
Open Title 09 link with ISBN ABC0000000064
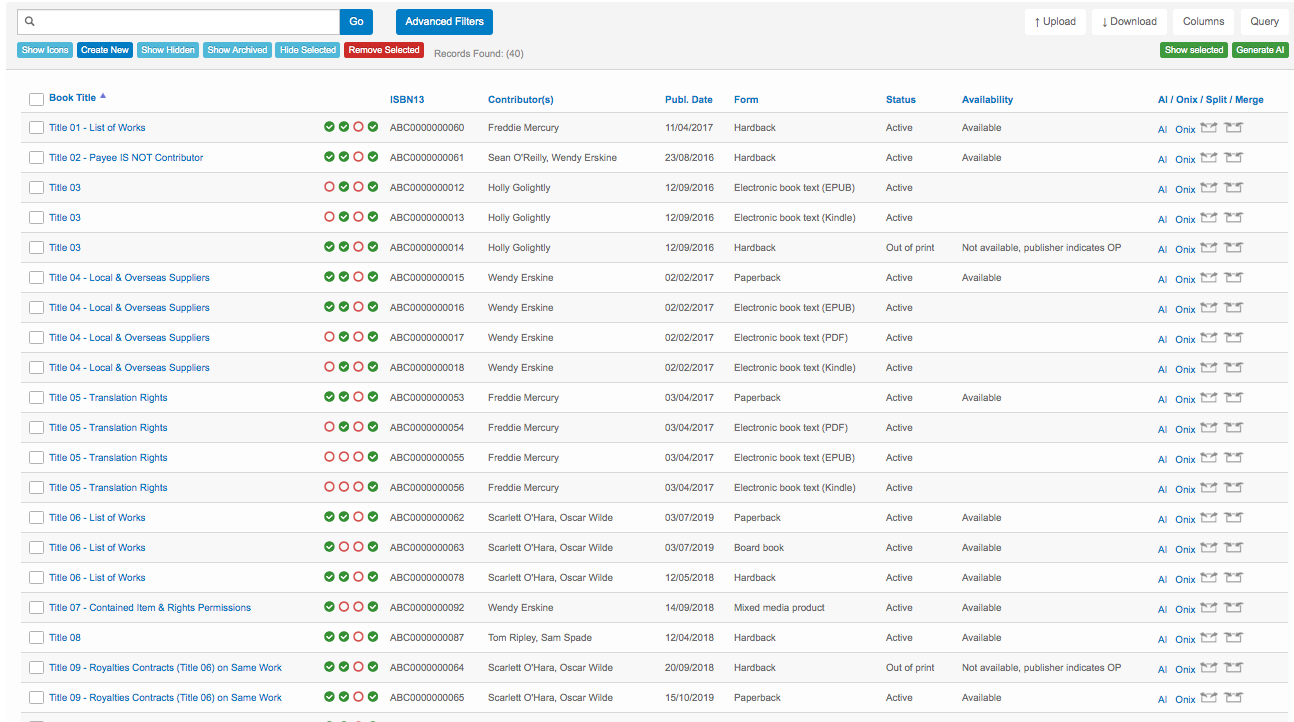[165, 667]
